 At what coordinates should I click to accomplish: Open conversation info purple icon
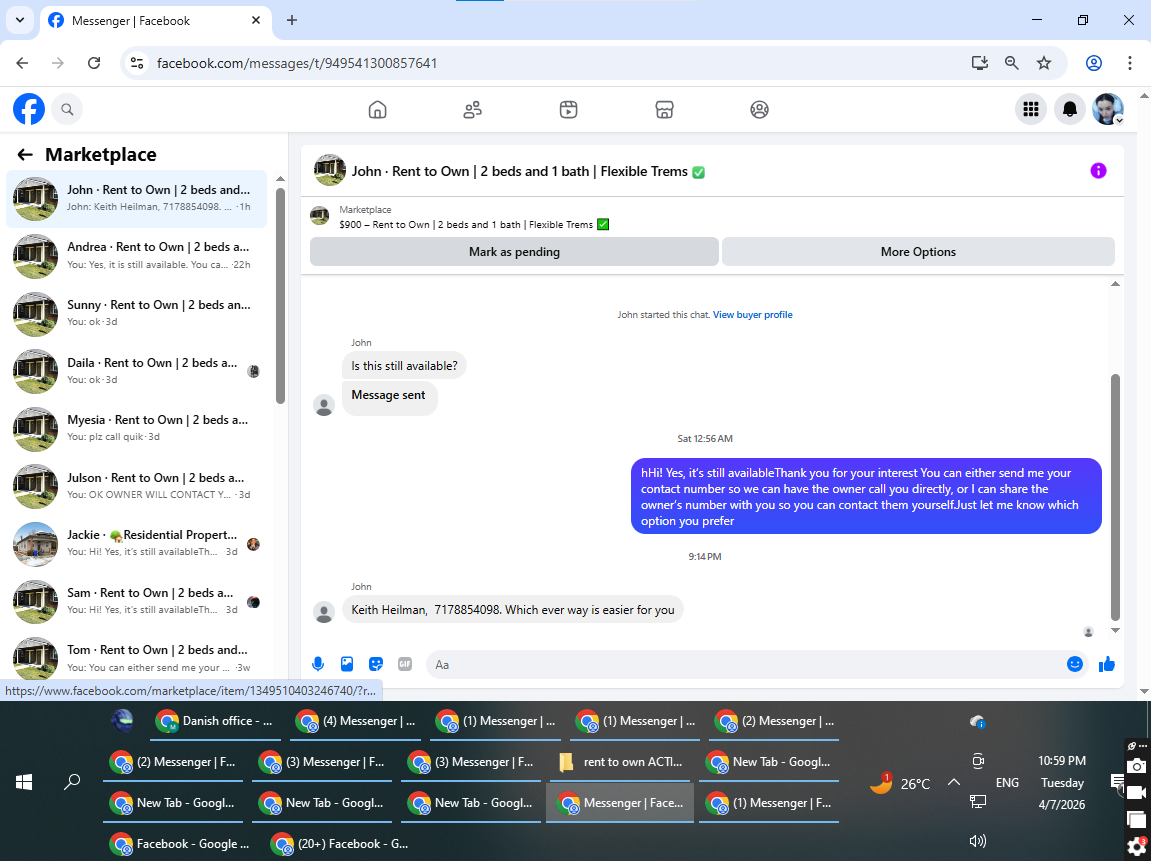coord(1098,171)
